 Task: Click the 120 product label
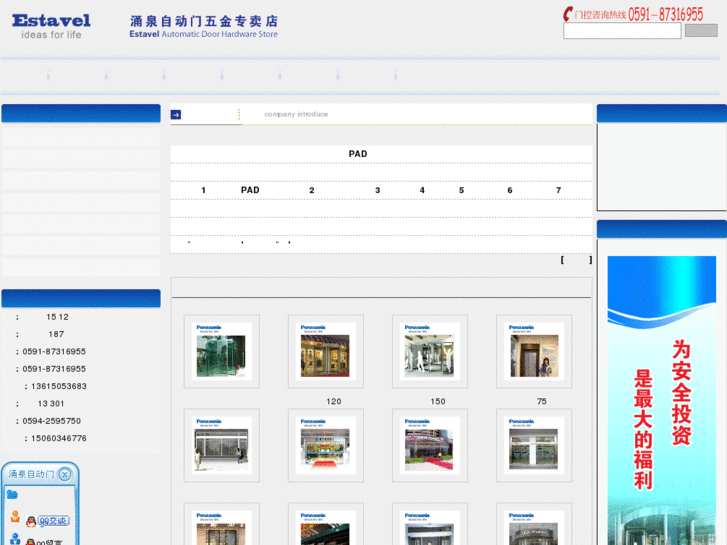[x=334, y=401]
